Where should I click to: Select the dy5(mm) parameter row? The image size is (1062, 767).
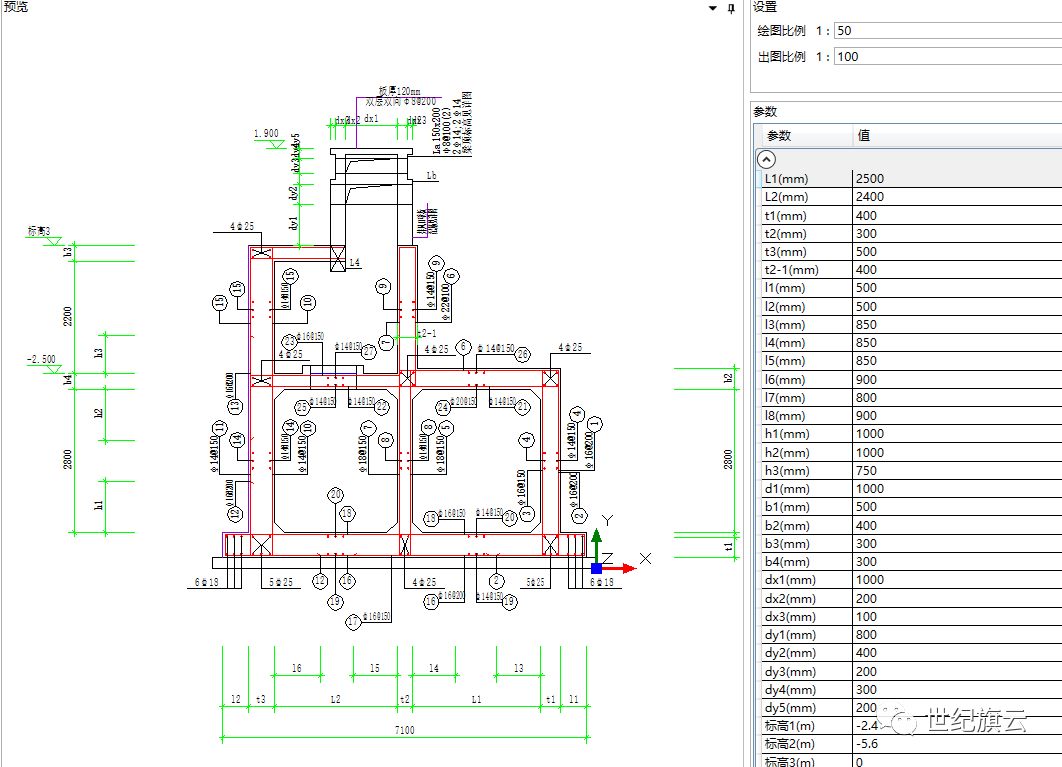(x=912, y=708)
